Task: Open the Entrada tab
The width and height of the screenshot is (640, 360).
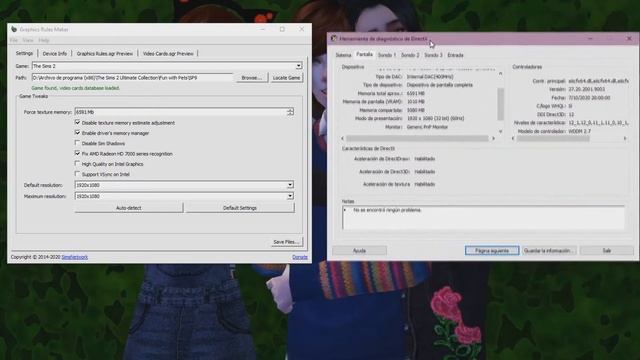Action: (x=455, y=55)
